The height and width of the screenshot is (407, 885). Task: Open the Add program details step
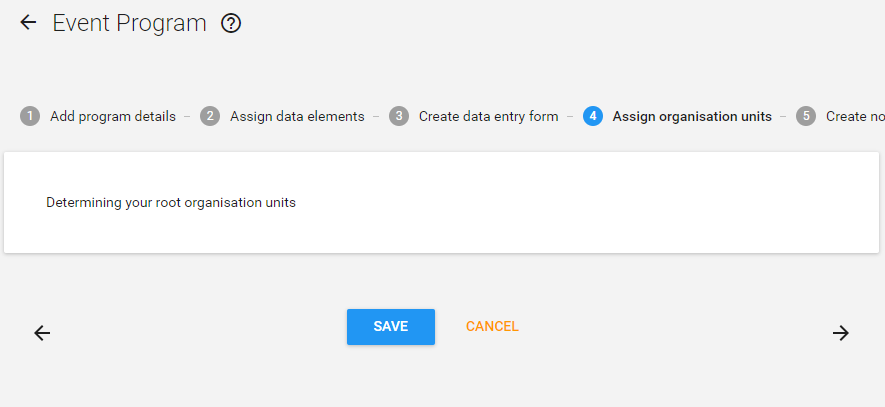coord(113,116)
